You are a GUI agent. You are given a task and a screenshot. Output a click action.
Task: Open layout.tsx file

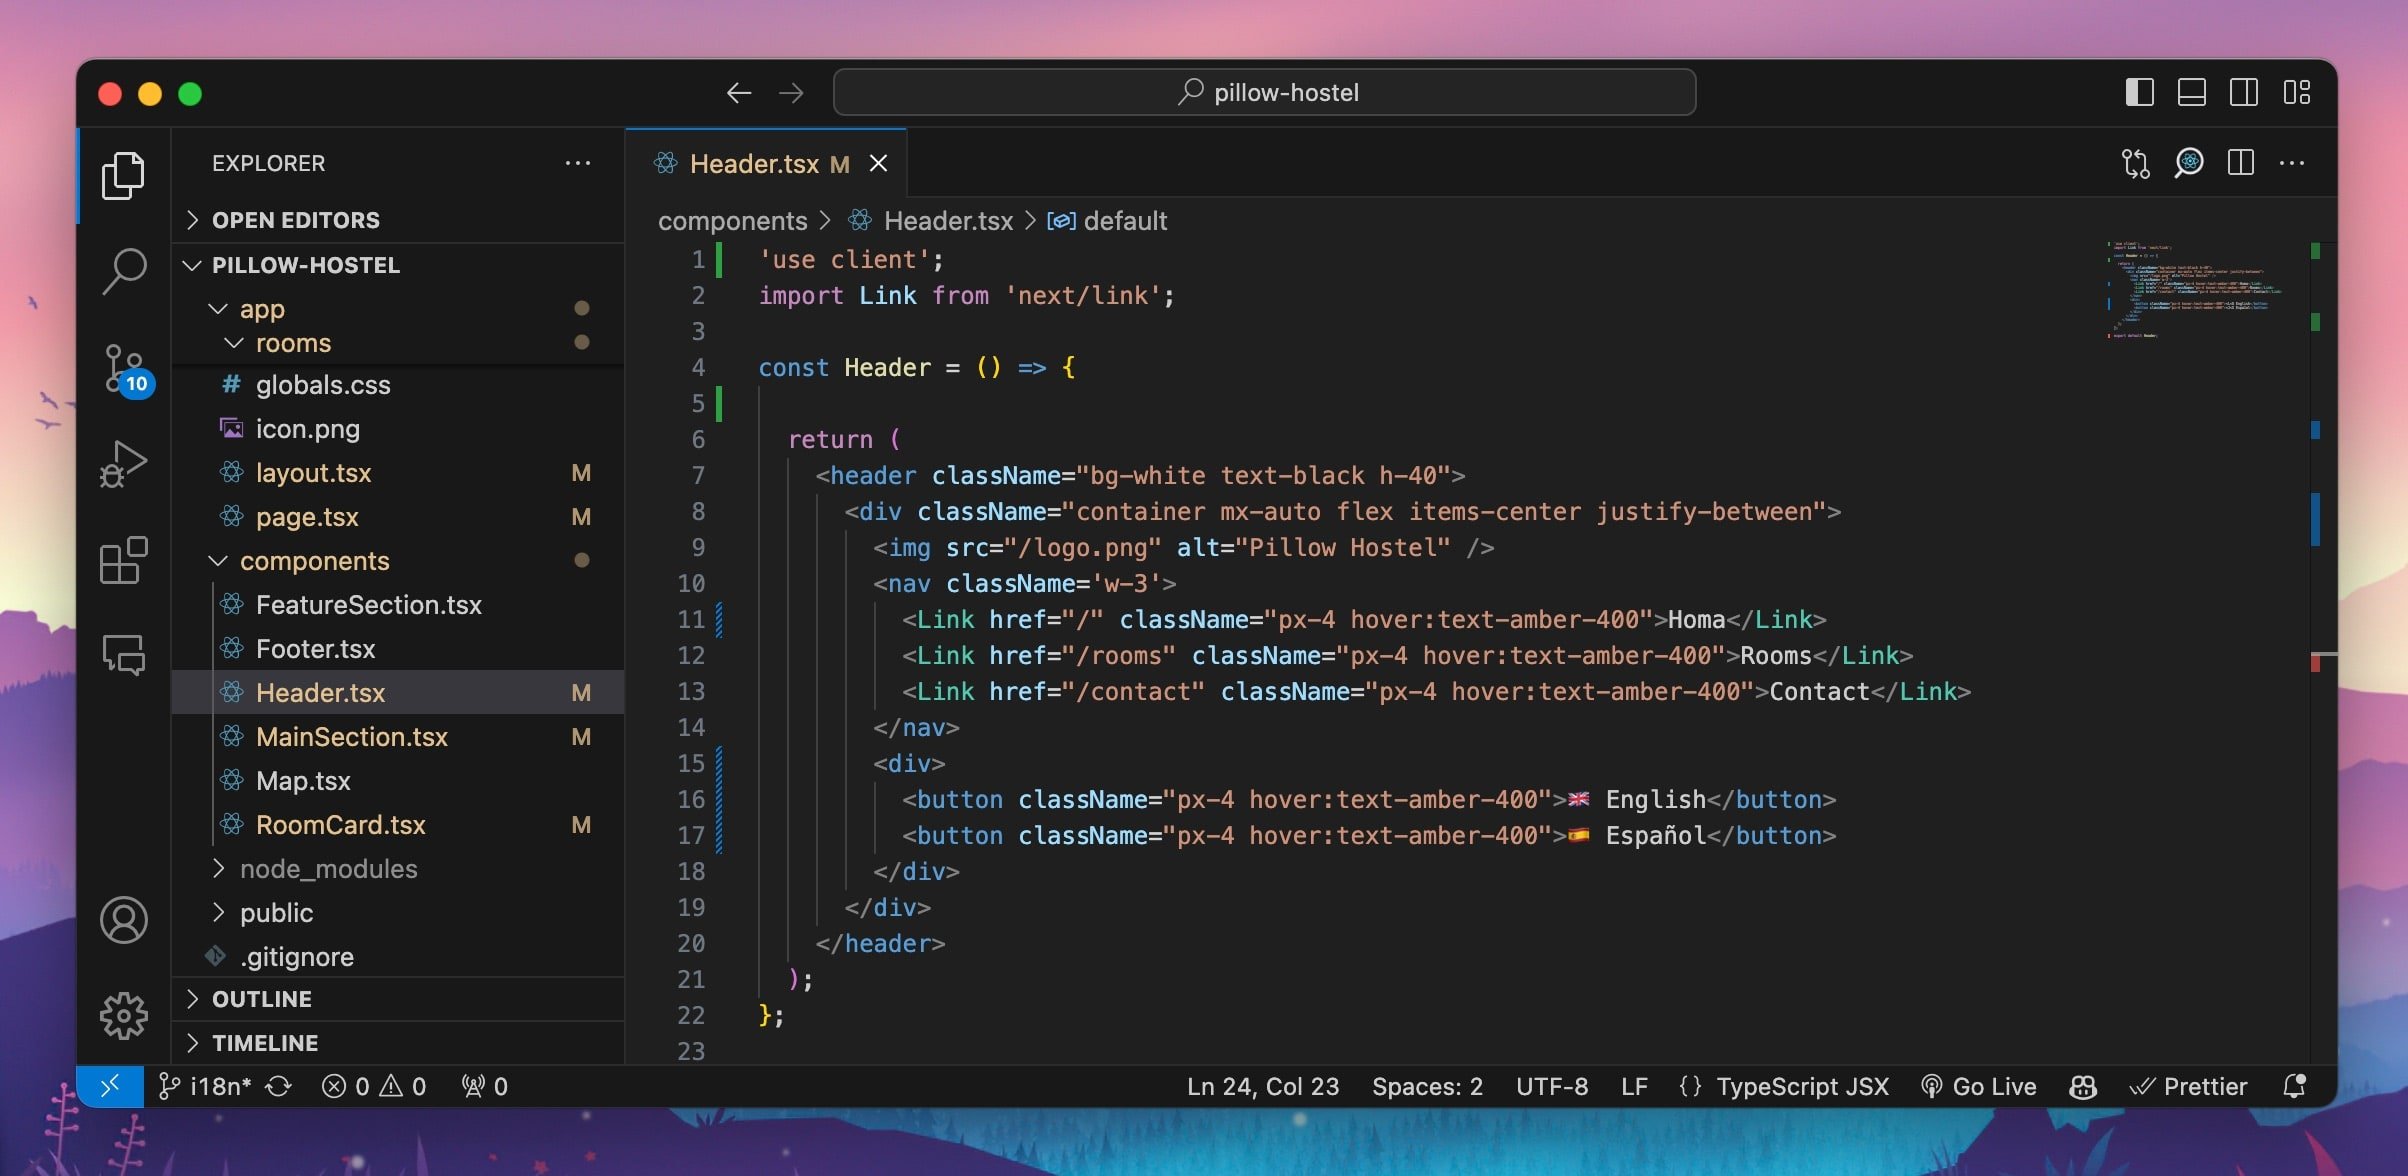click(x=398, y=473)
